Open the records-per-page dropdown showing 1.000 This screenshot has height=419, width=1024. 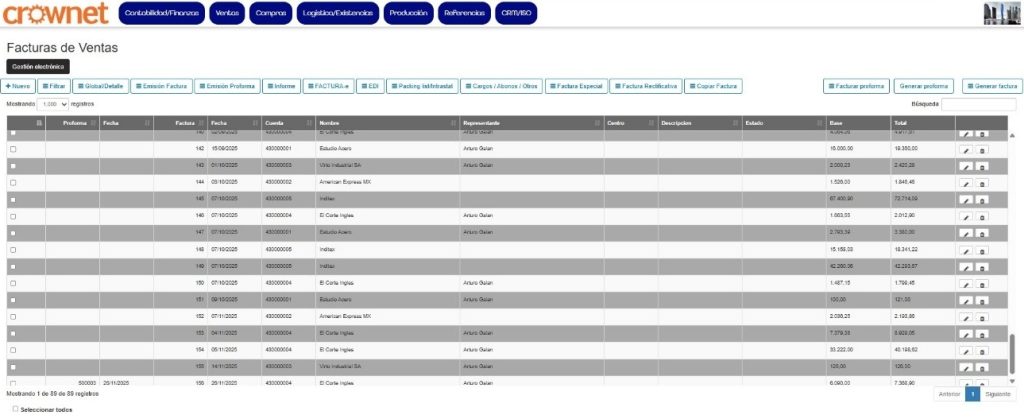[x=53, y=104]
